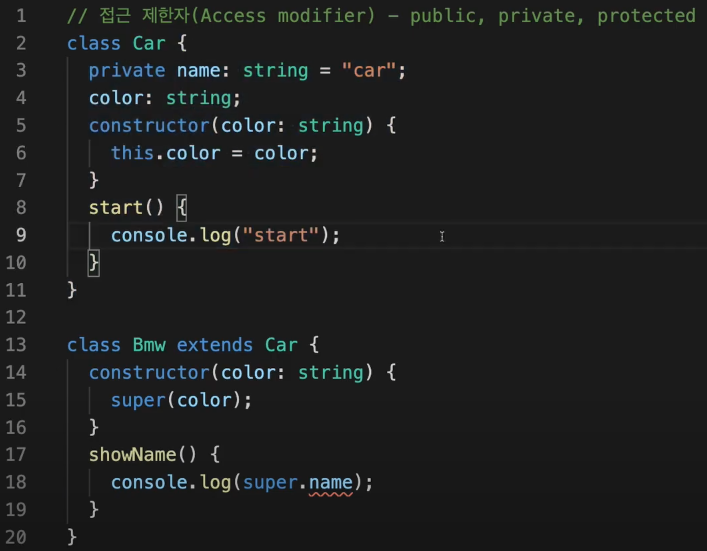The image size is (707, 551).
Task: Click the class name 'Bmw' on line 13
Action: (149, 345)
